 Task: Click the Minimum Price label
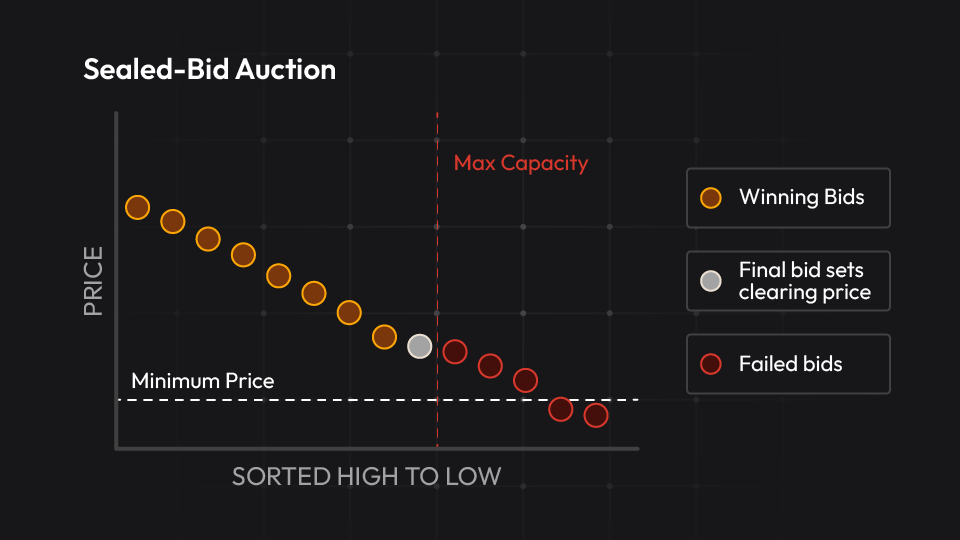(x=202, y=381)
